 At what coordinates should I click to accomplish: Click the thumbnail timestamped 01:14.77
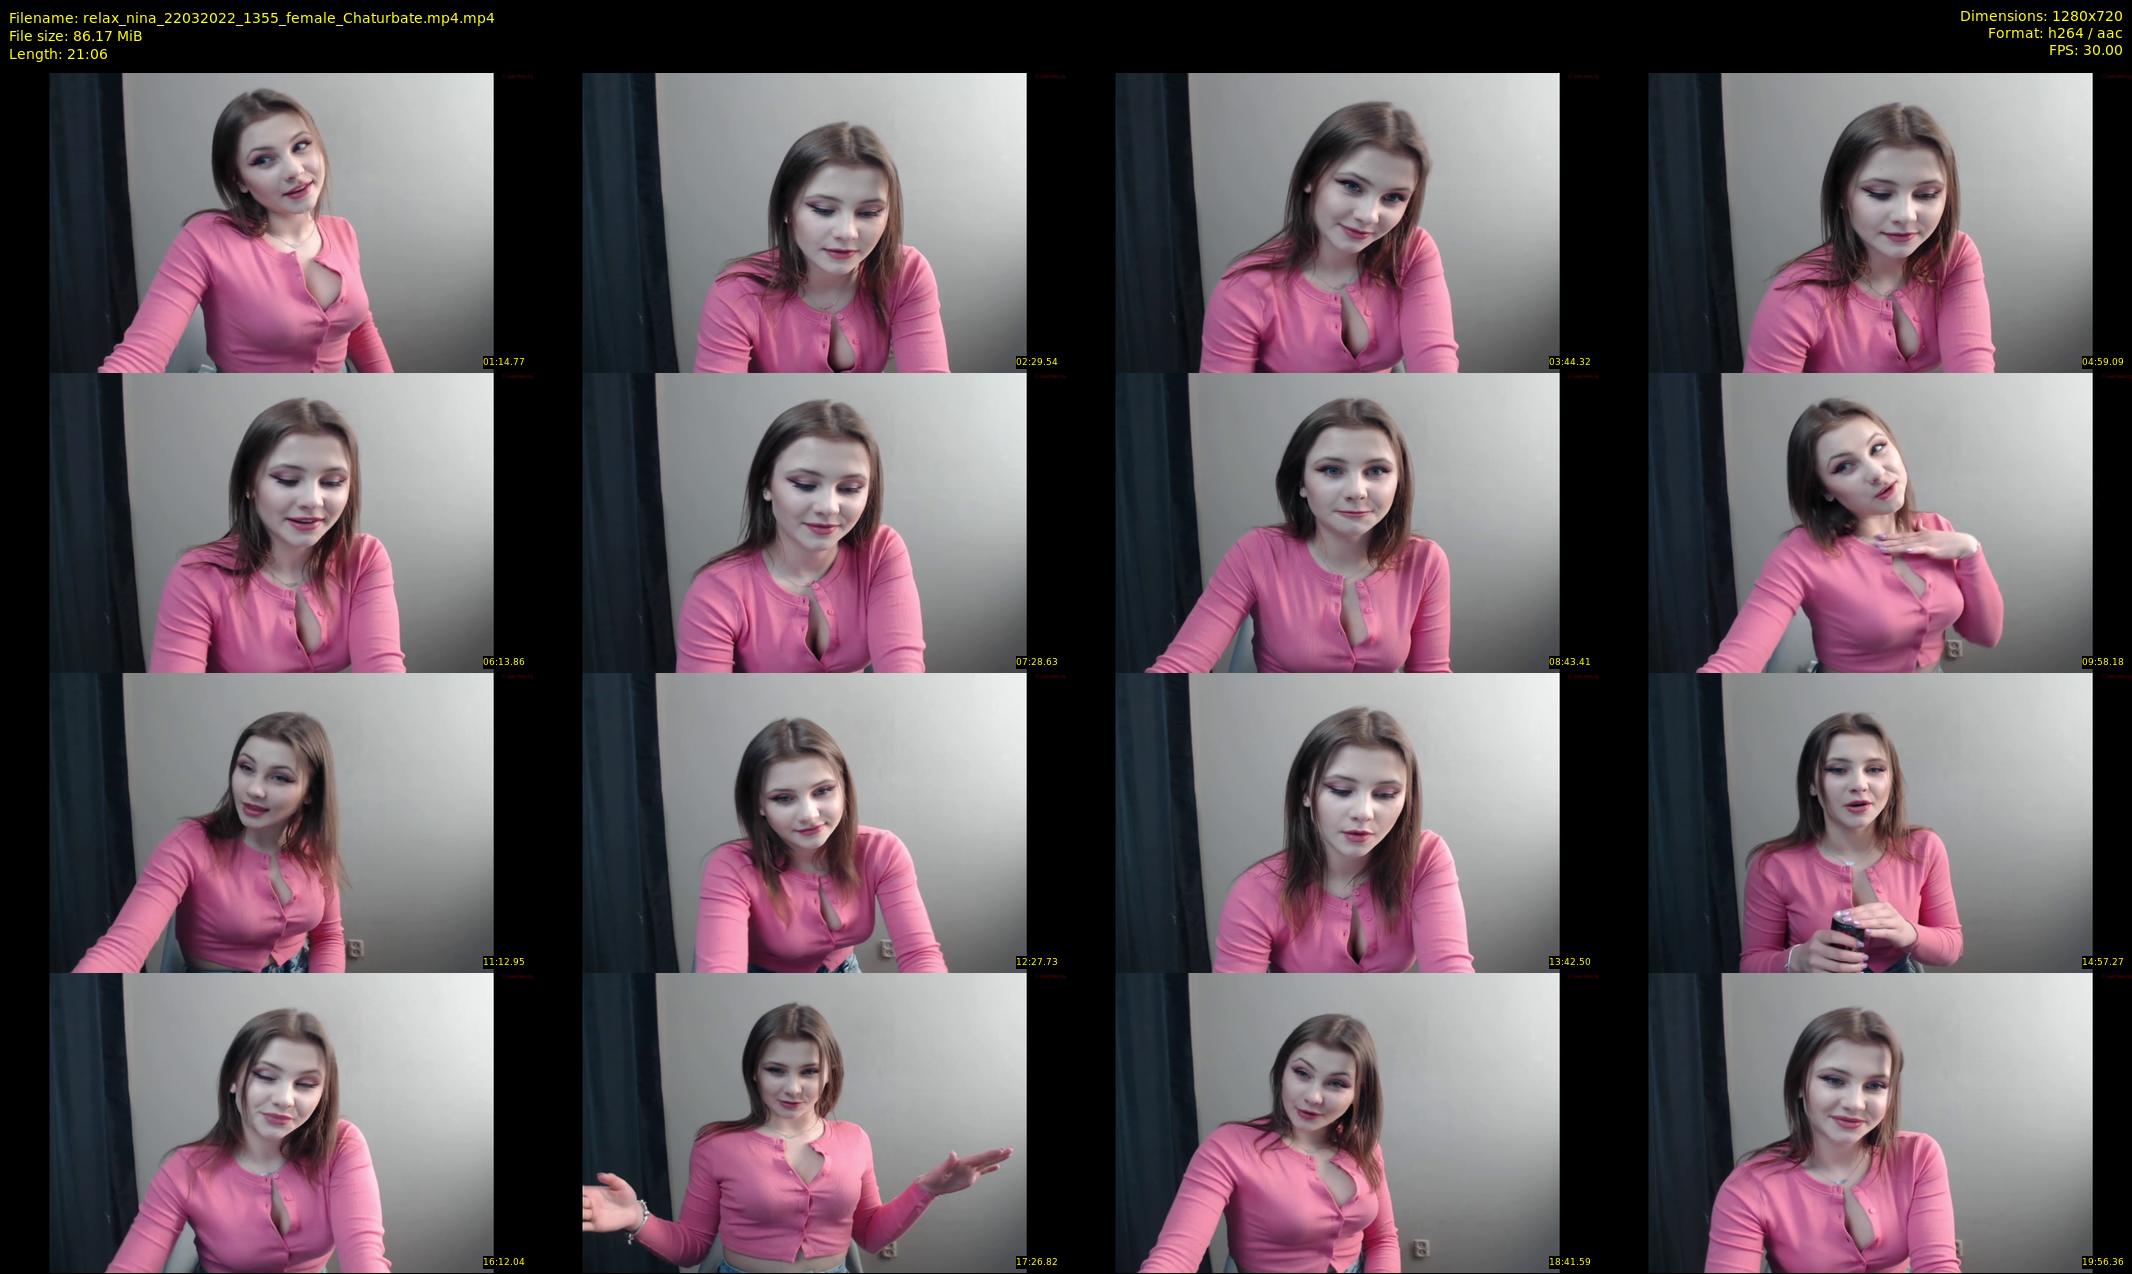[271, 222]
